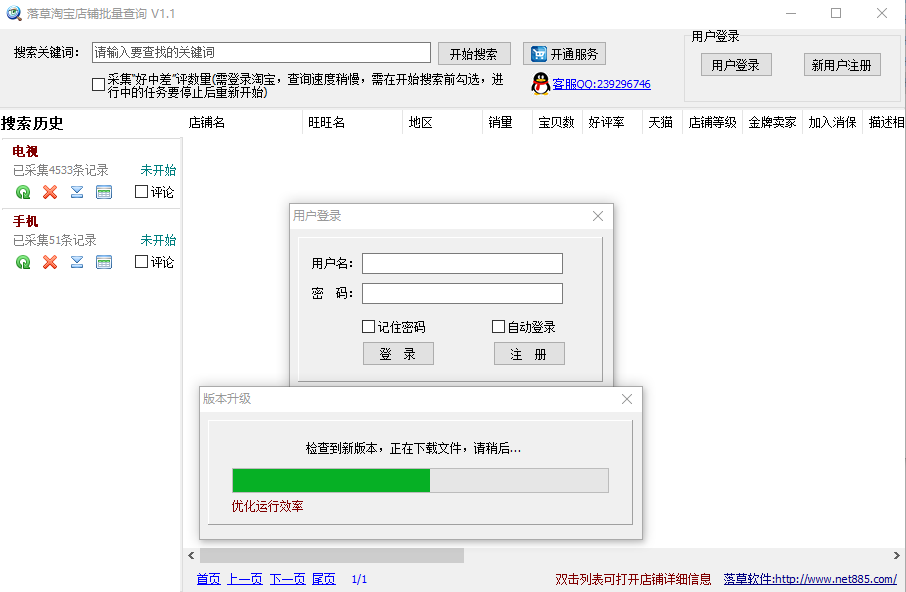
Task: Click the 密码 text field
Action: pos(462,293)
